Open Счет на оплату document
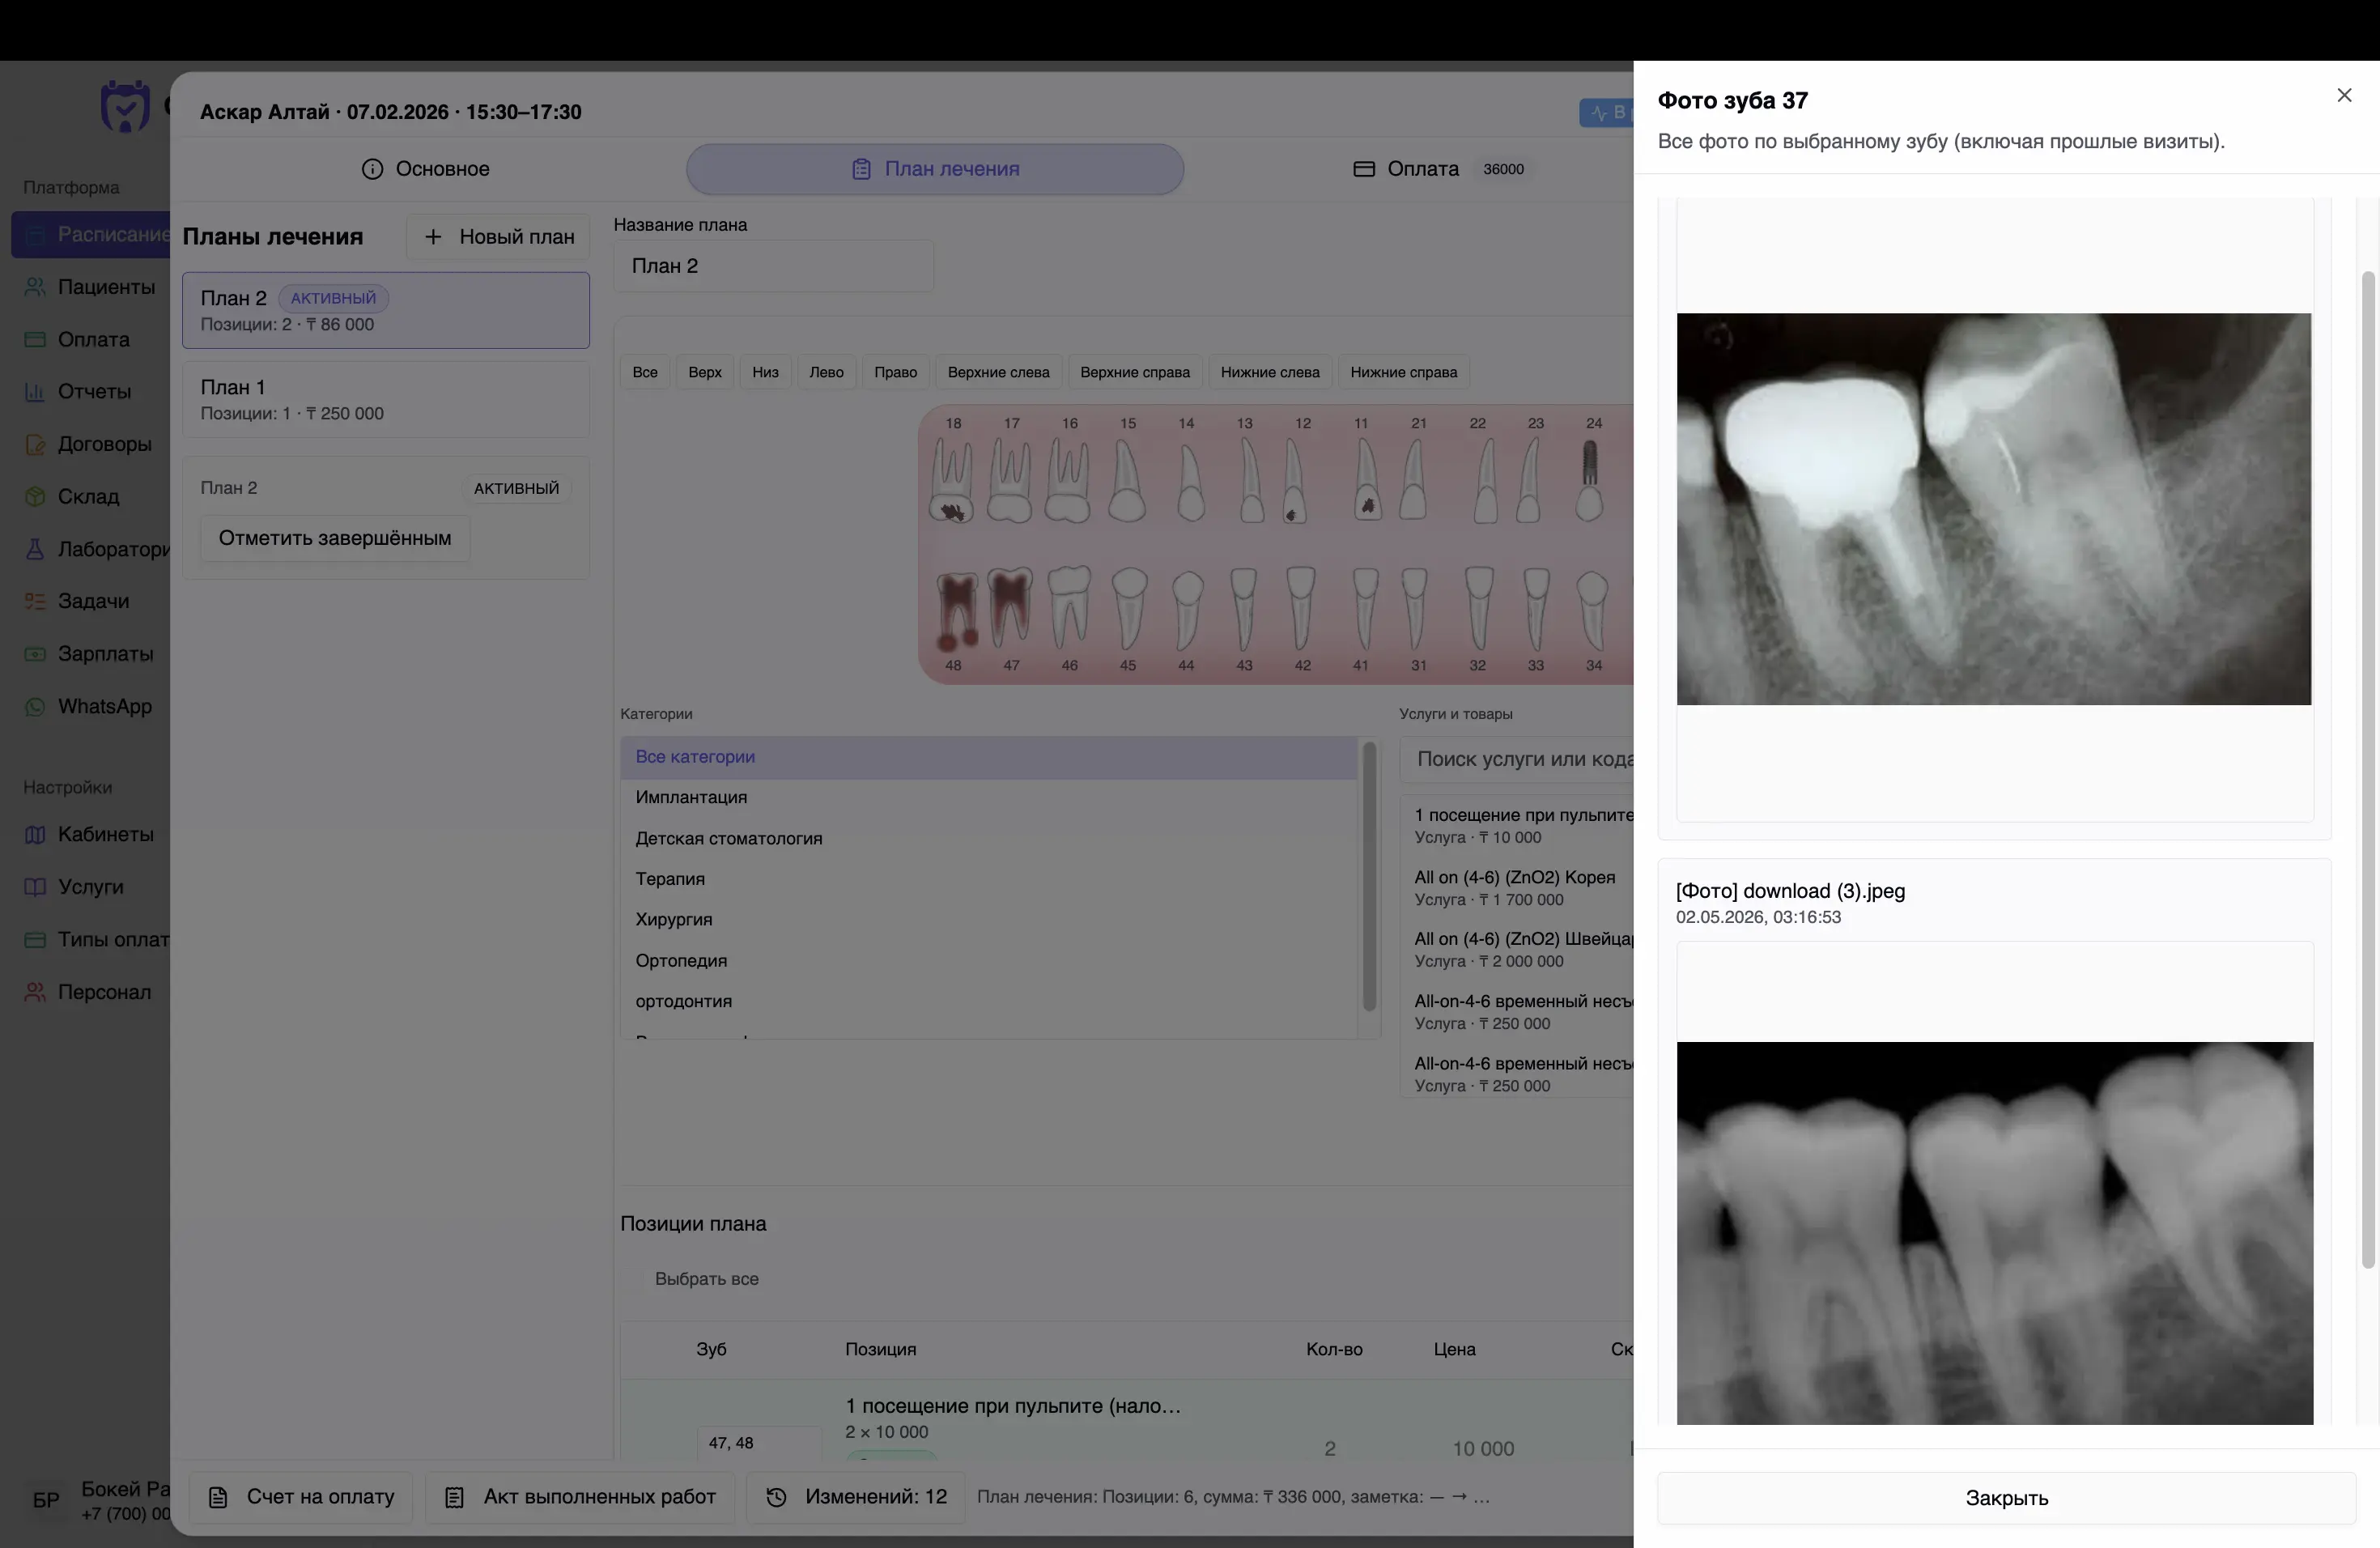 pos(301,1497)
